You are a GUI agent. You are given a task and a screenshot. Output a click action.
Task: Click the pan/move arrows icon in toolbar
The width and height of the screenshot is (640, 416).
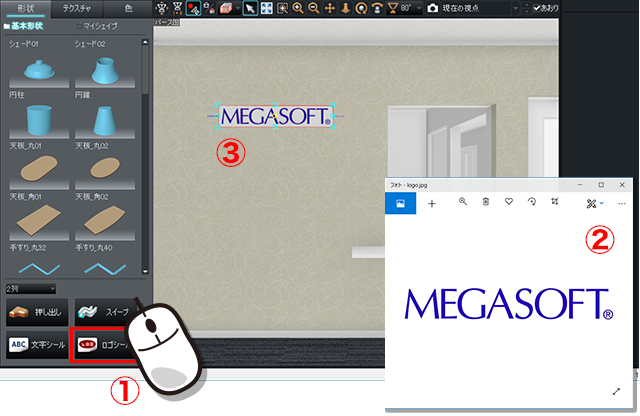click(x=330, y=8)
